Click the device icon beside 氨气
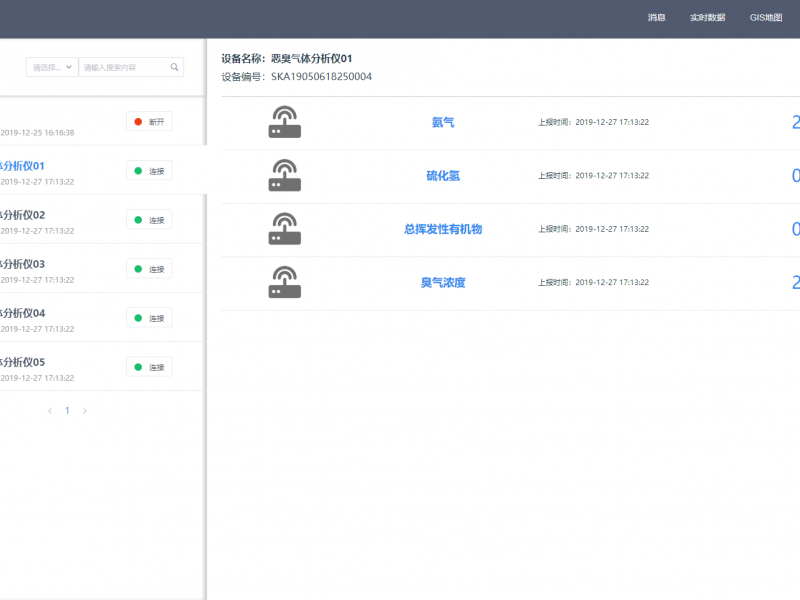 (x=284, y=122)
